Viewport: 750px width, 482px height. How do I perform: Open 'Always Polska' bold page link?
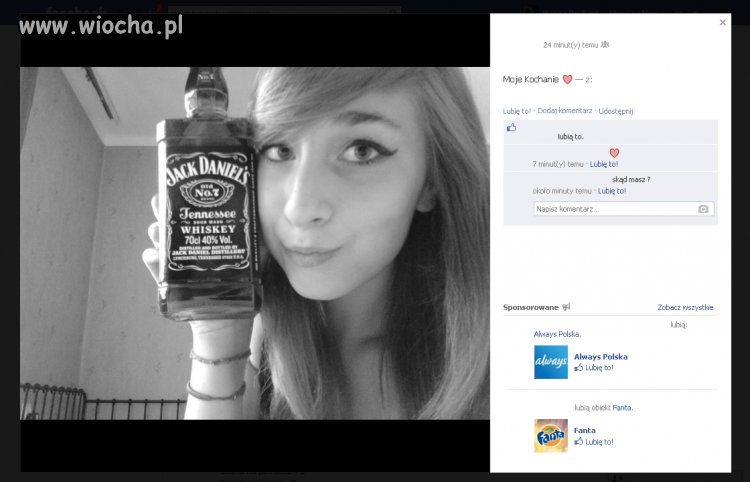pyautogui.click(x=600, y=357)
